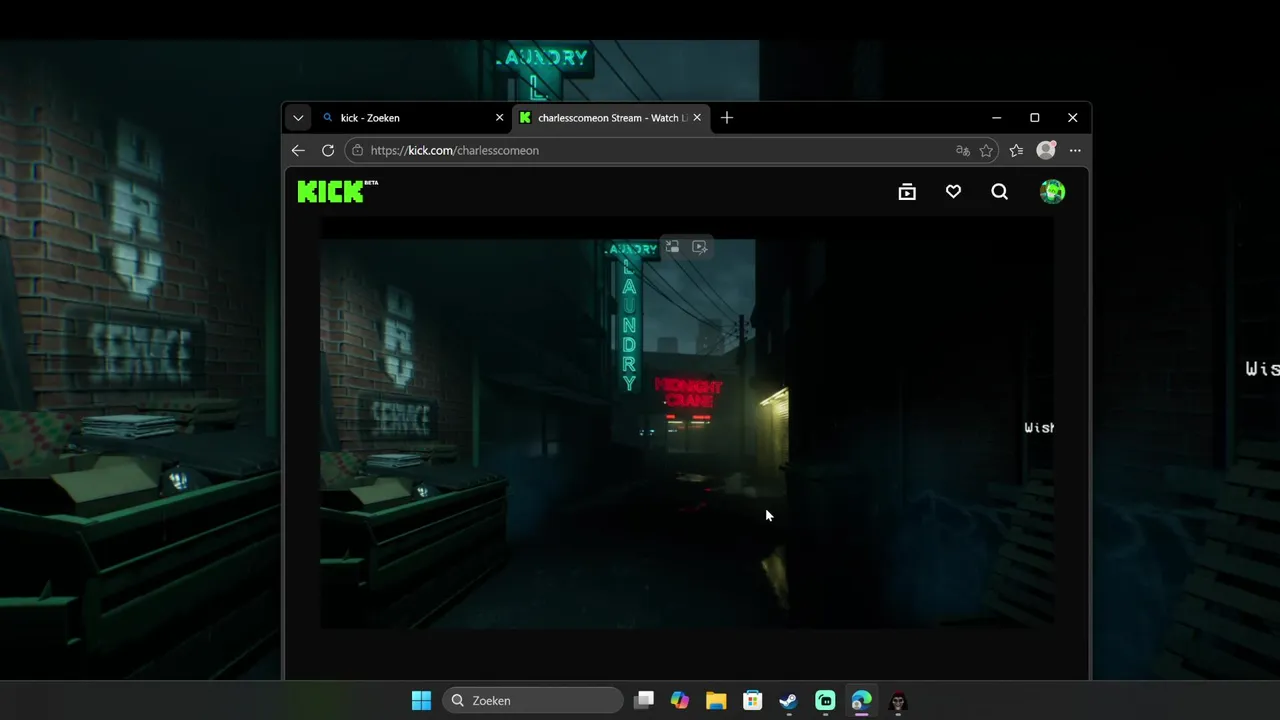Image resolution: width=1280 pixels, height=720 pixels.
Task: Close the kick - Zoeken tab
Action: 500,117
